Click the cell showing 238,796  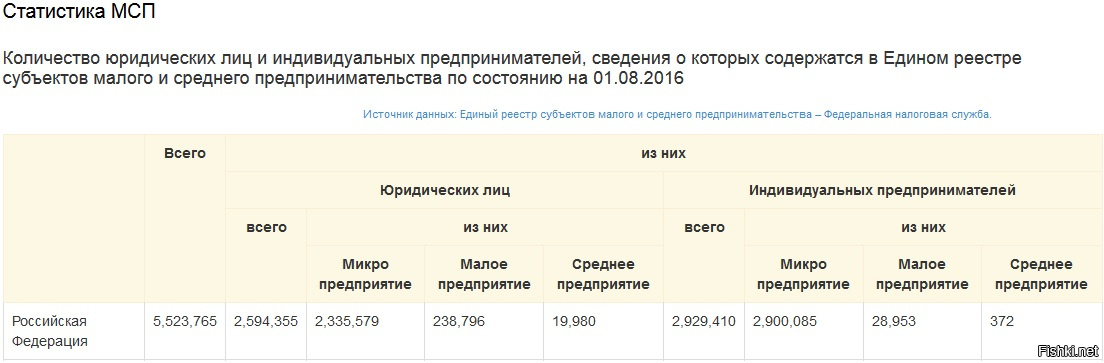459,321
